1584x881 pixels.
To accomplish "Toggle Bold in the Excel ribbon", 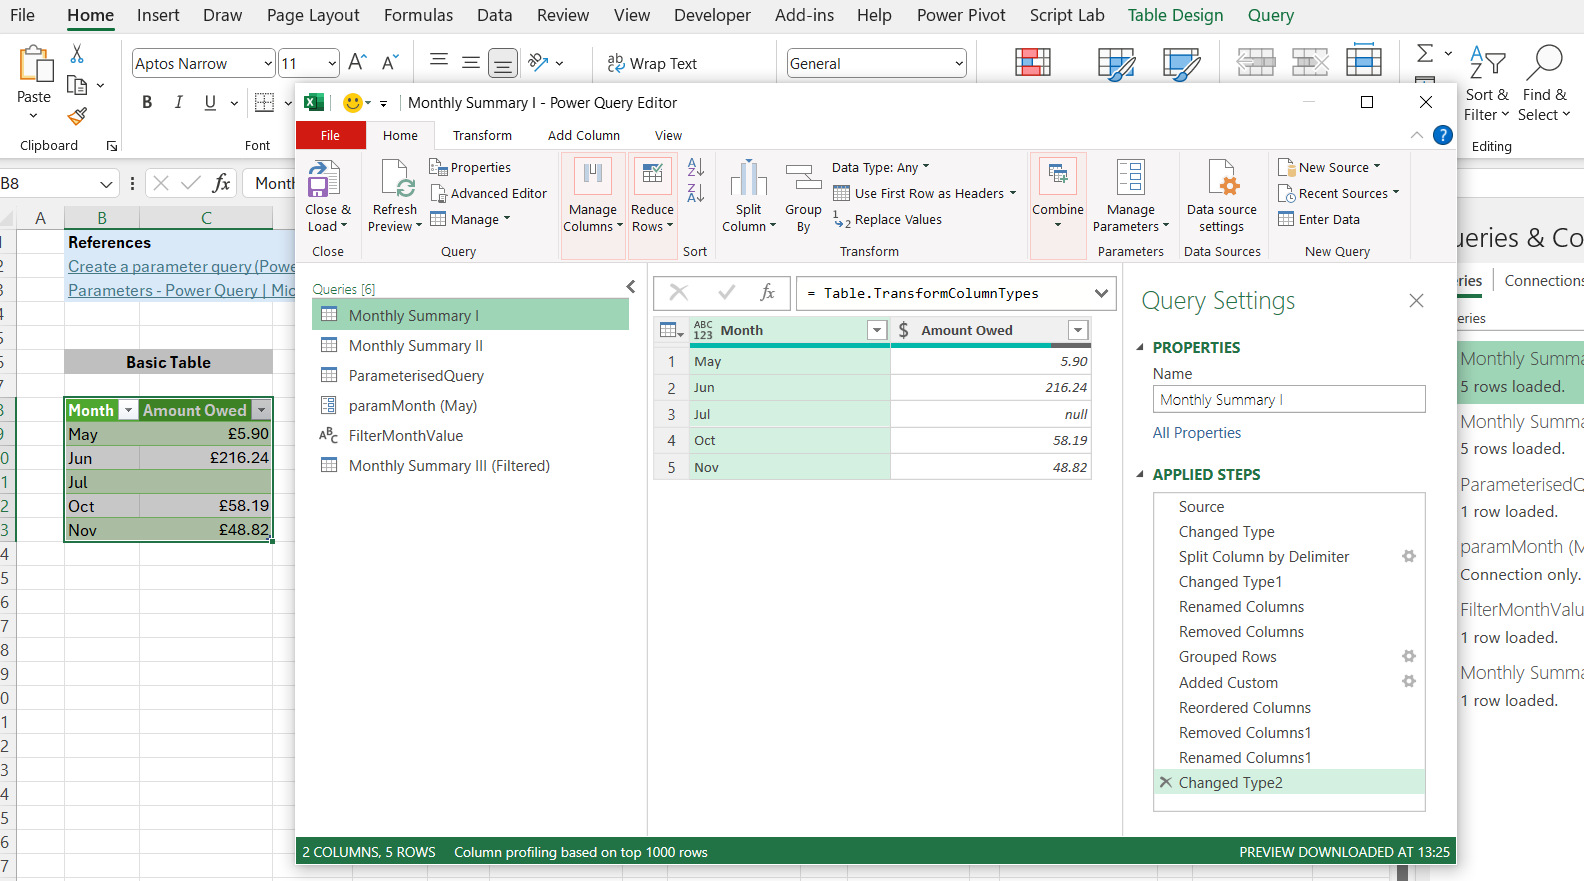I will pyautogui.click(x=147, y=102).
